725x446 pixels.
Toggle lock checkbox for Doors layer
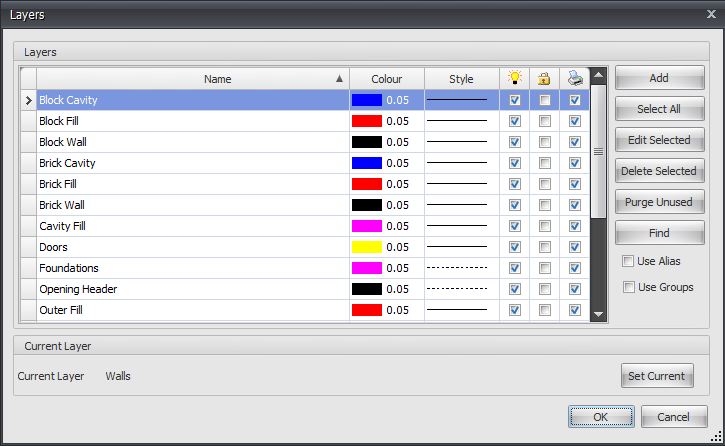pyautogui.click(x=545, y=247)
